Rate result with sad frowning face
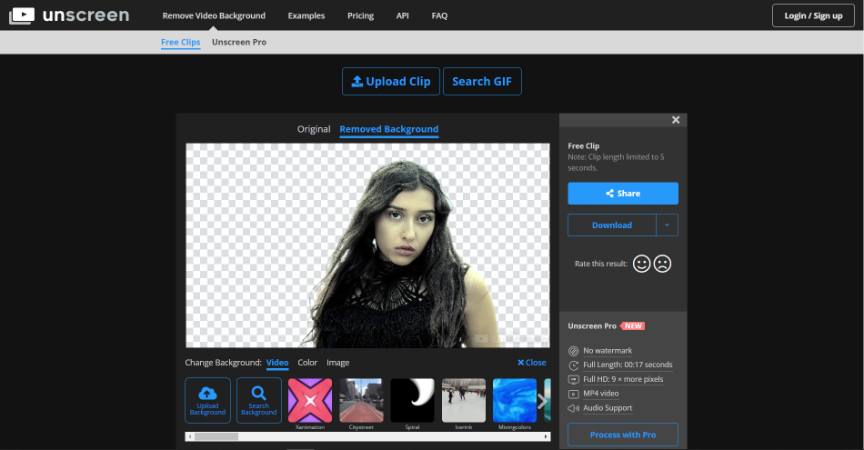 (662, 264)
